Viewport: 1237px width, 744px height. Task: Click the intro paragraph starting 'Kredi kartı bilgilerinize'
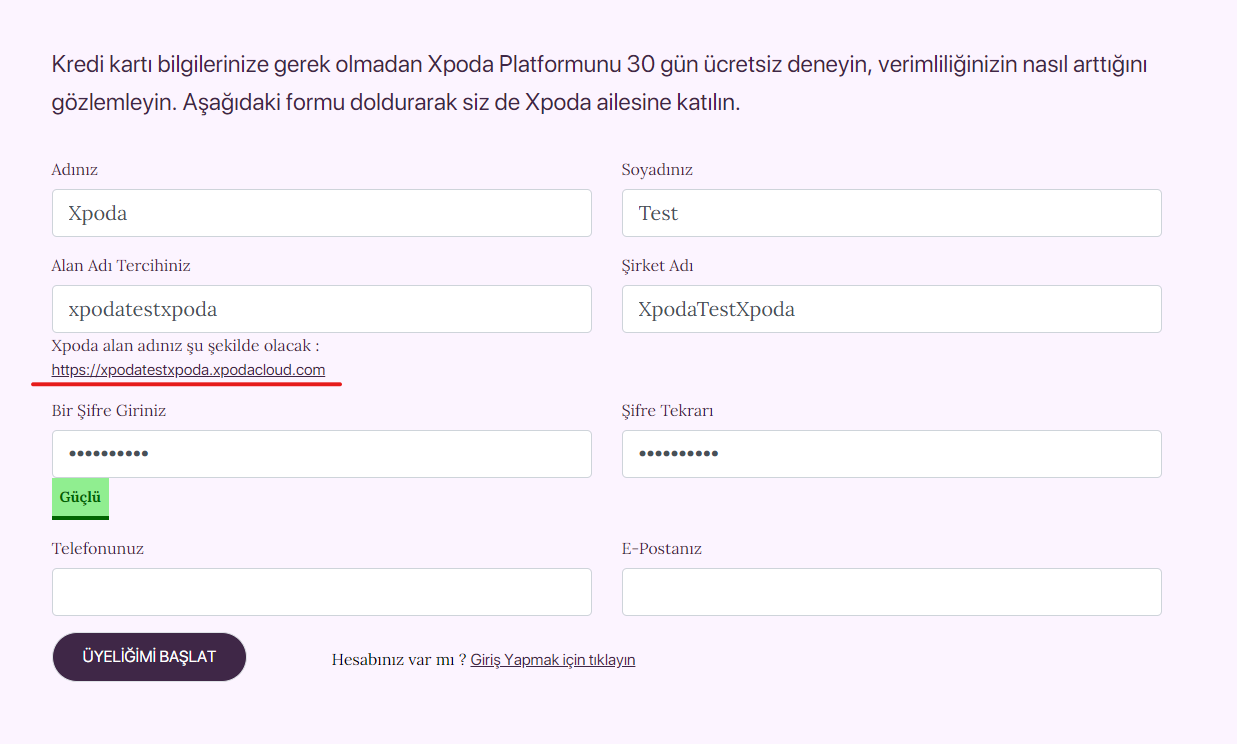pos(599,84)
